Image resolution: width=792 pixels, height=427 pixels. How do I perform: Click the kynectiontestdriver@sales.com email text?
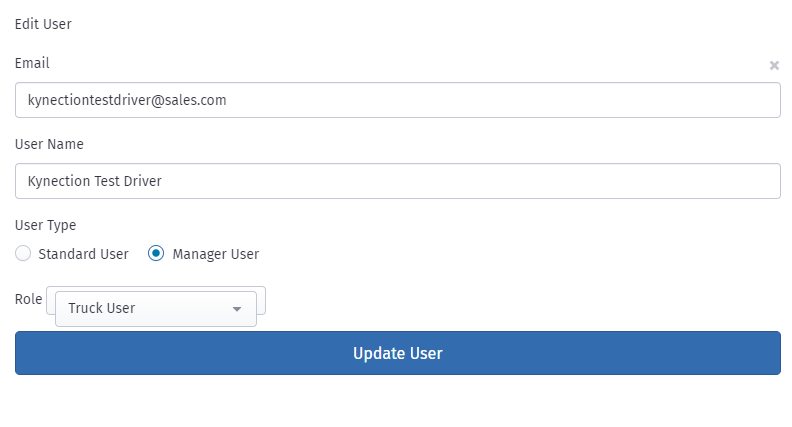pos(127,100)
